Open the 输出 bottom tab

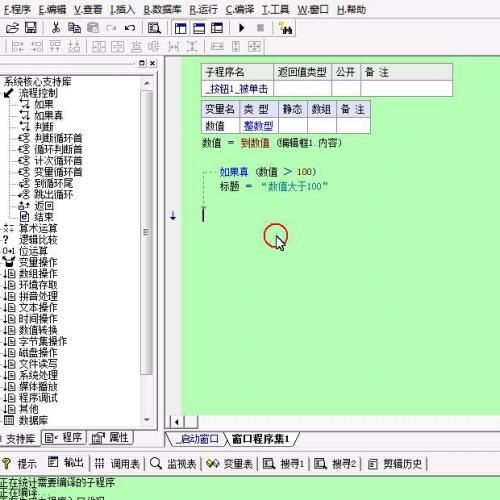(66, 463)
